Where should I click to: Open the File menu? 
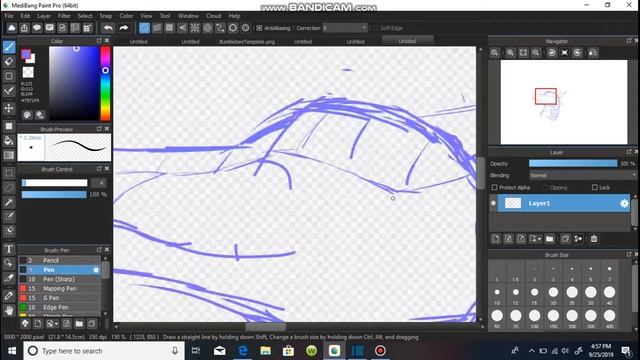pos(9,16)
